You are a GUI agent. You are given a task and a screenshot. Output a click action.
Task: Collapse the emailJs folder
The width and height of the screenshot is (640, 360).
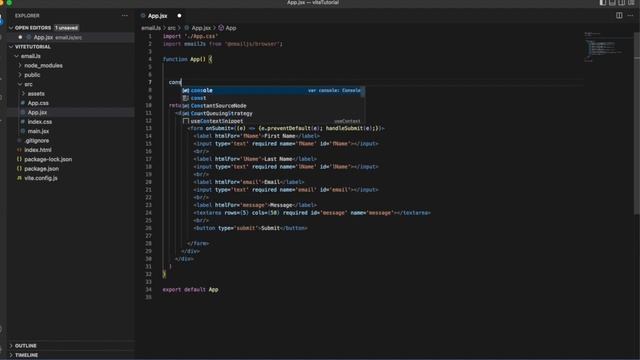[17, 56]
